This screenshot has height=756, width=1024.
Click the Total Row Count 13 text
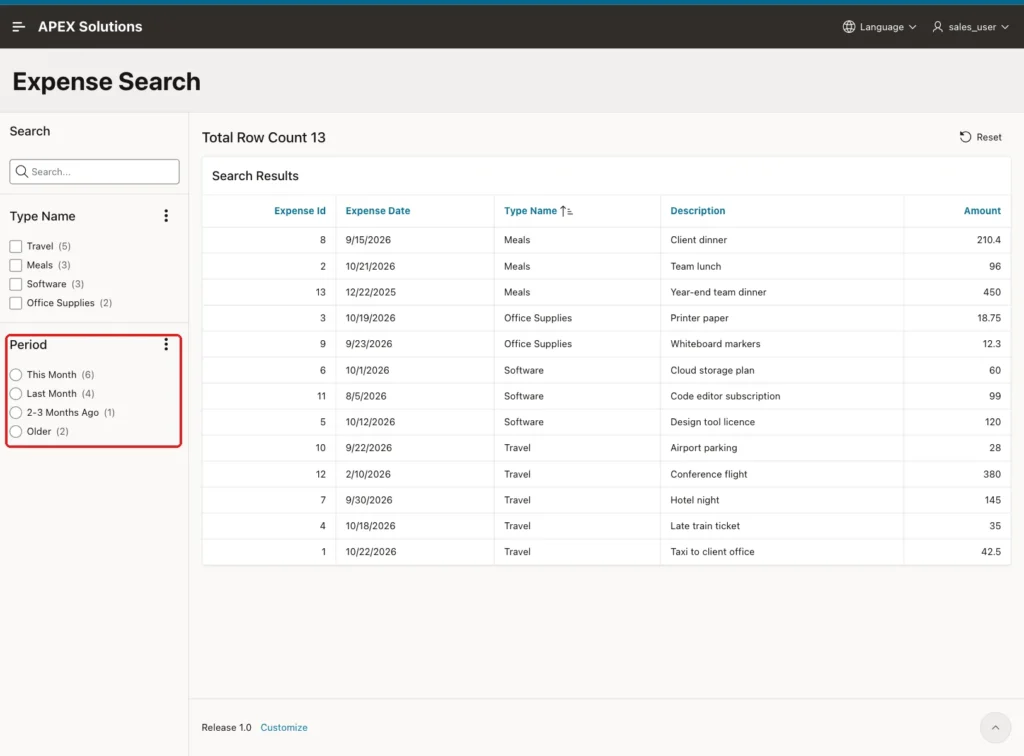coord(263,137)
